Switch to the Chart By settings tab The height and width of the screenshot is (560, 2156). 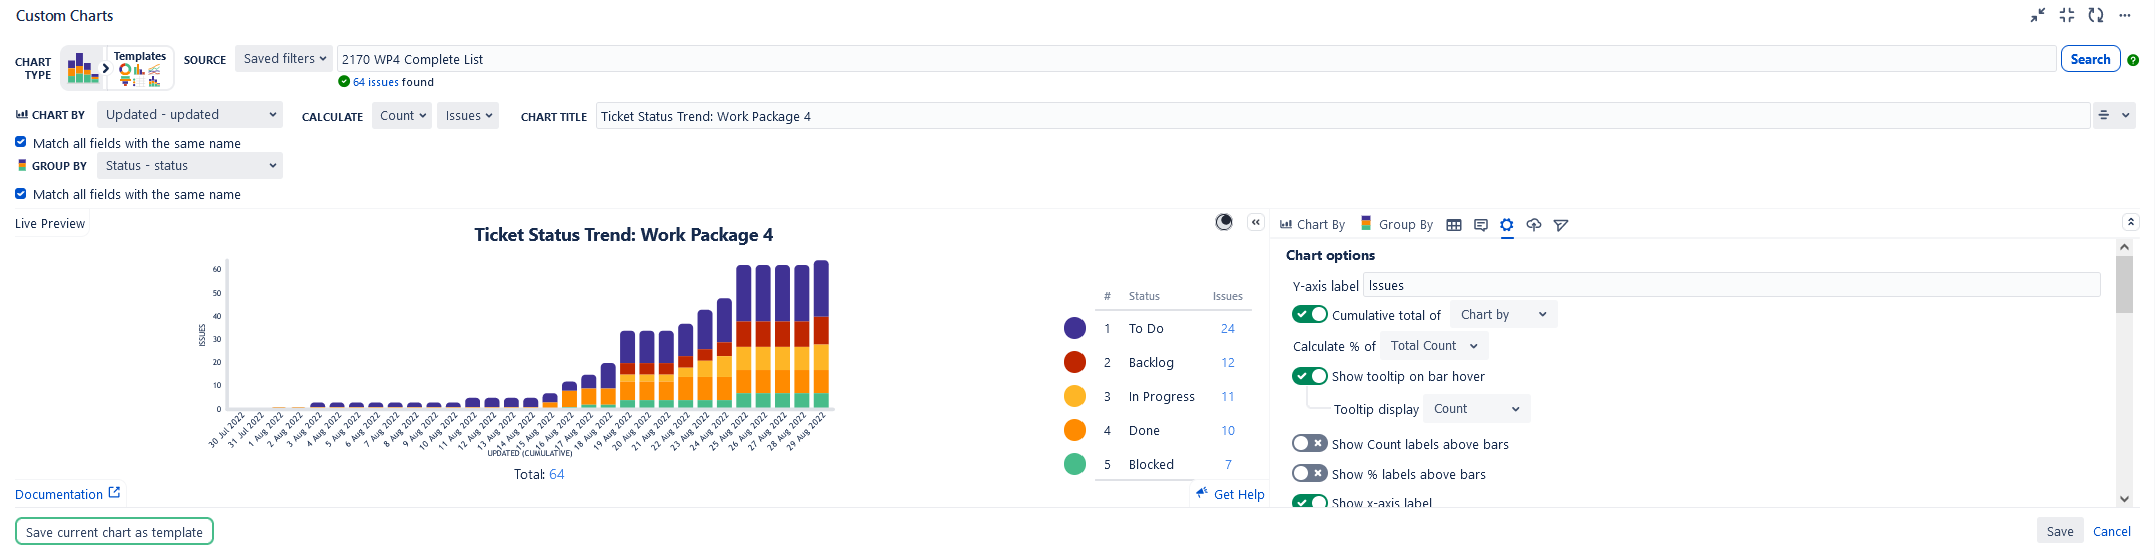pos(1312,225)
